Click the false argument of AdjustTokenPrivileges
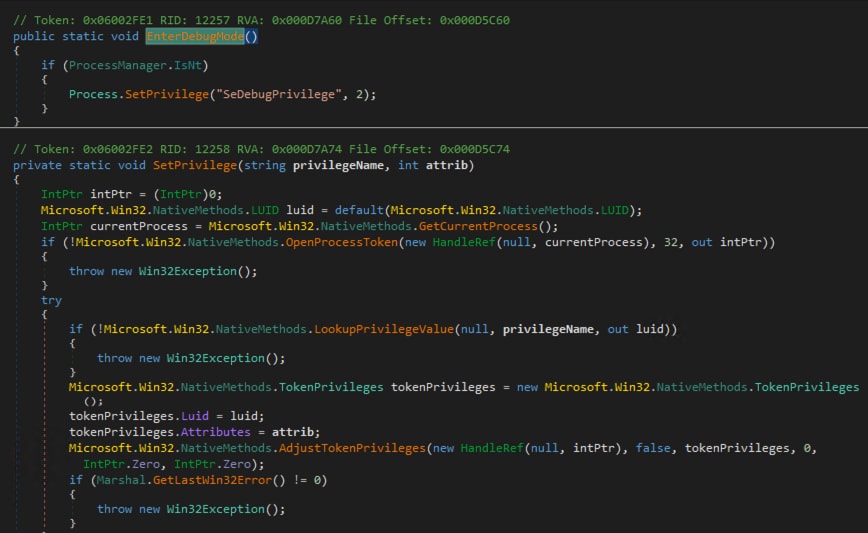 click(x=653, y=448)
